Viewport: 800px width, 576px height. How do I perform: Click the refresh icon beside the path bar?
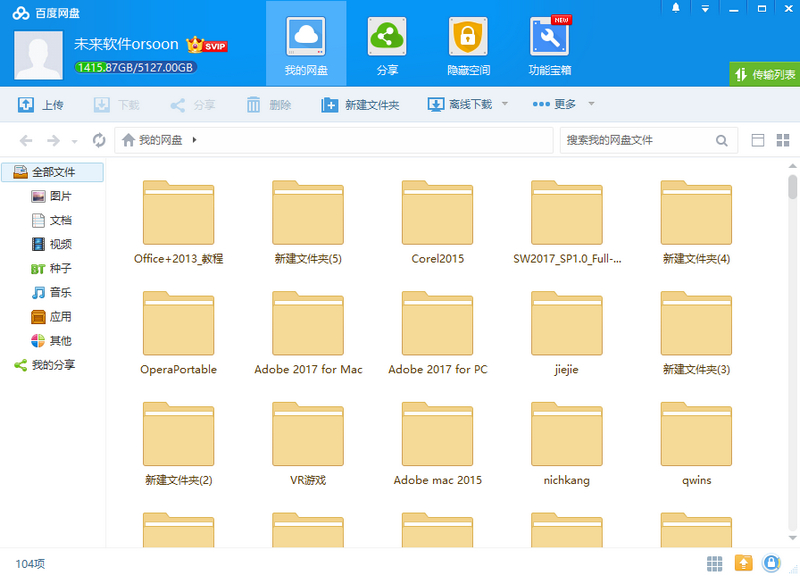[x=99, y=140]
